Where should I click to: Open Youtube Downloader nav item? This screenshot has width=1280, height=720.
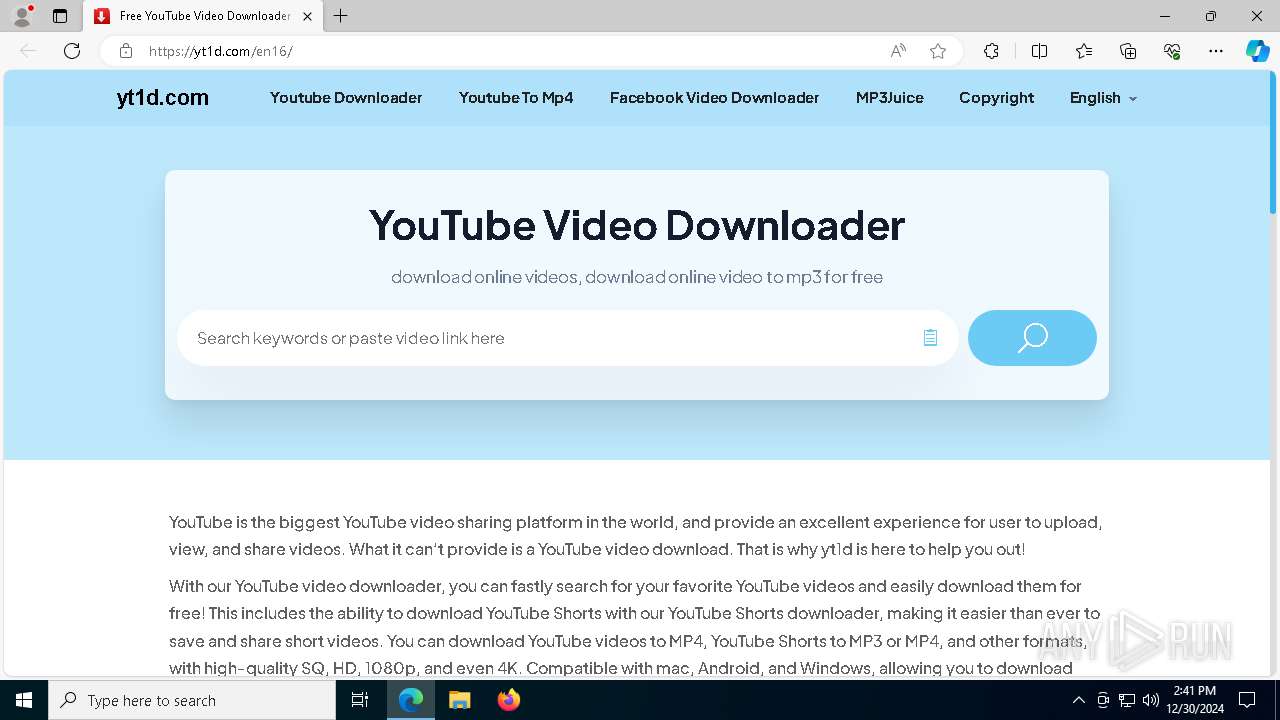pos(346,98)
